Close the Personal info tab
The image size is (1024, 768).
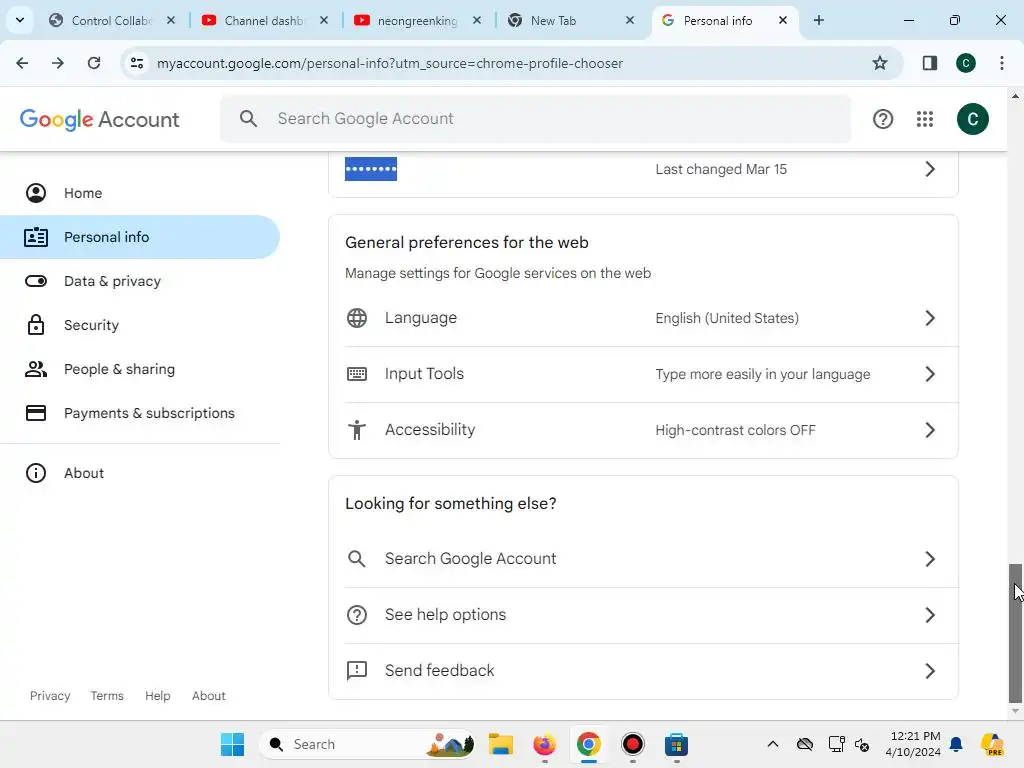coord(782,20)
